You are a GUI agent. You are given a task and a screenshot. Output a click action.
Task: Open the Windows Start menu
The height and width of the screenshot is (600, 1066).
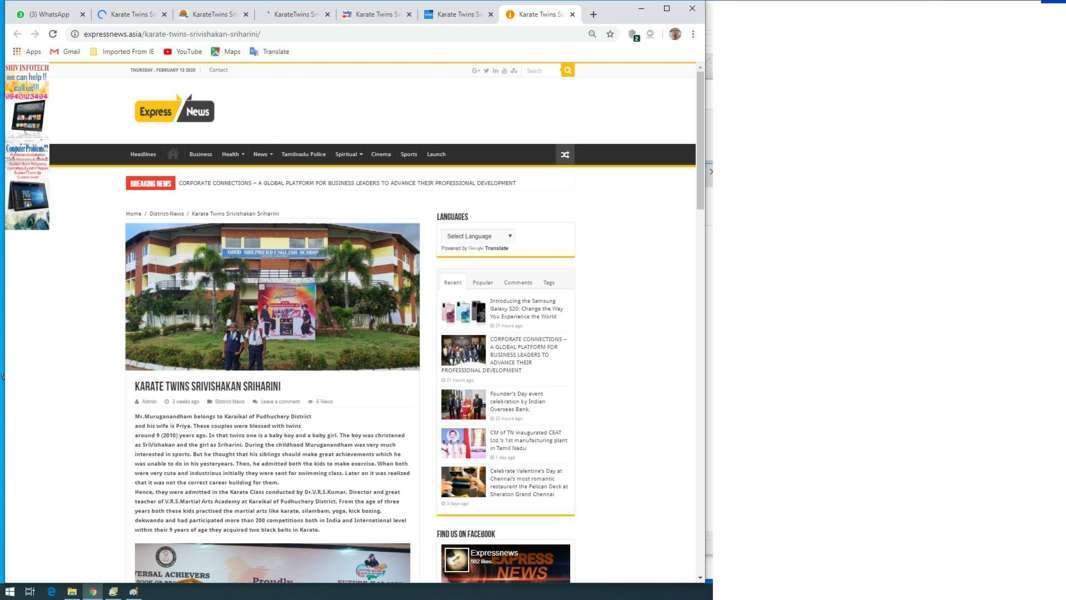coord(10,592)
